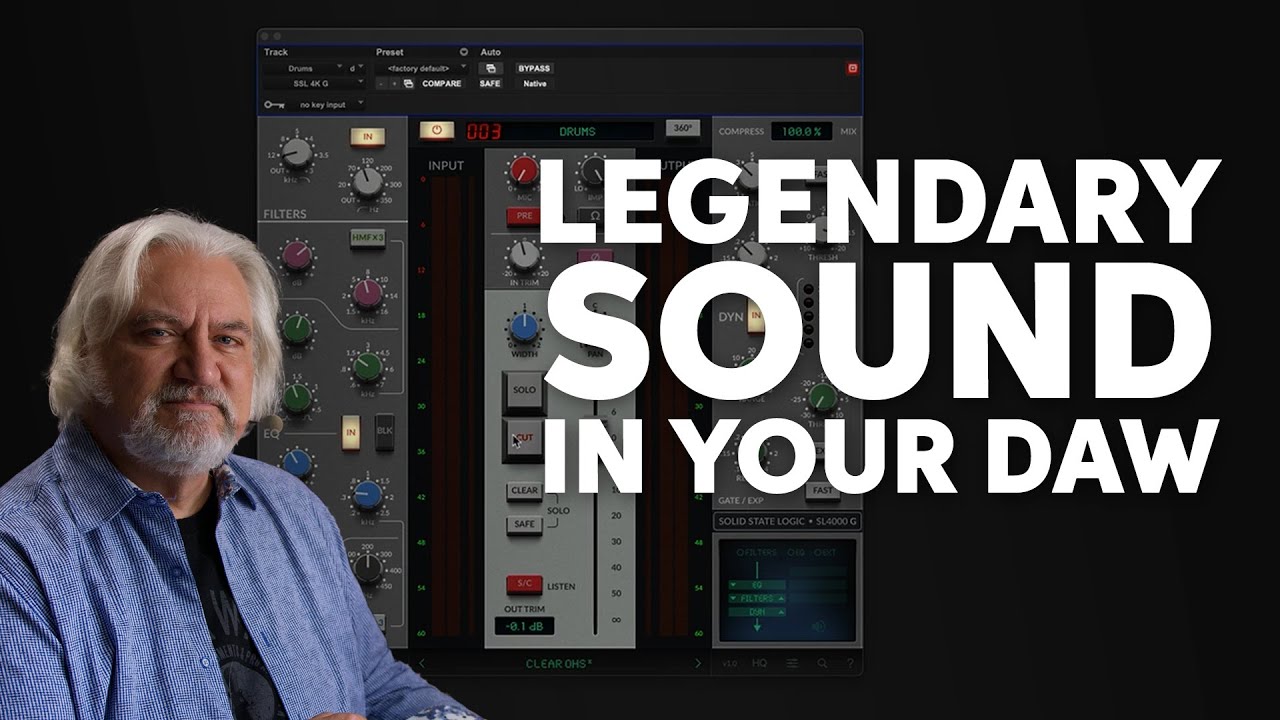Image resolution: width=1280 pixels, height=720 pixels.
Task: Go to next preset with right arrow
Action: point(698,663)
